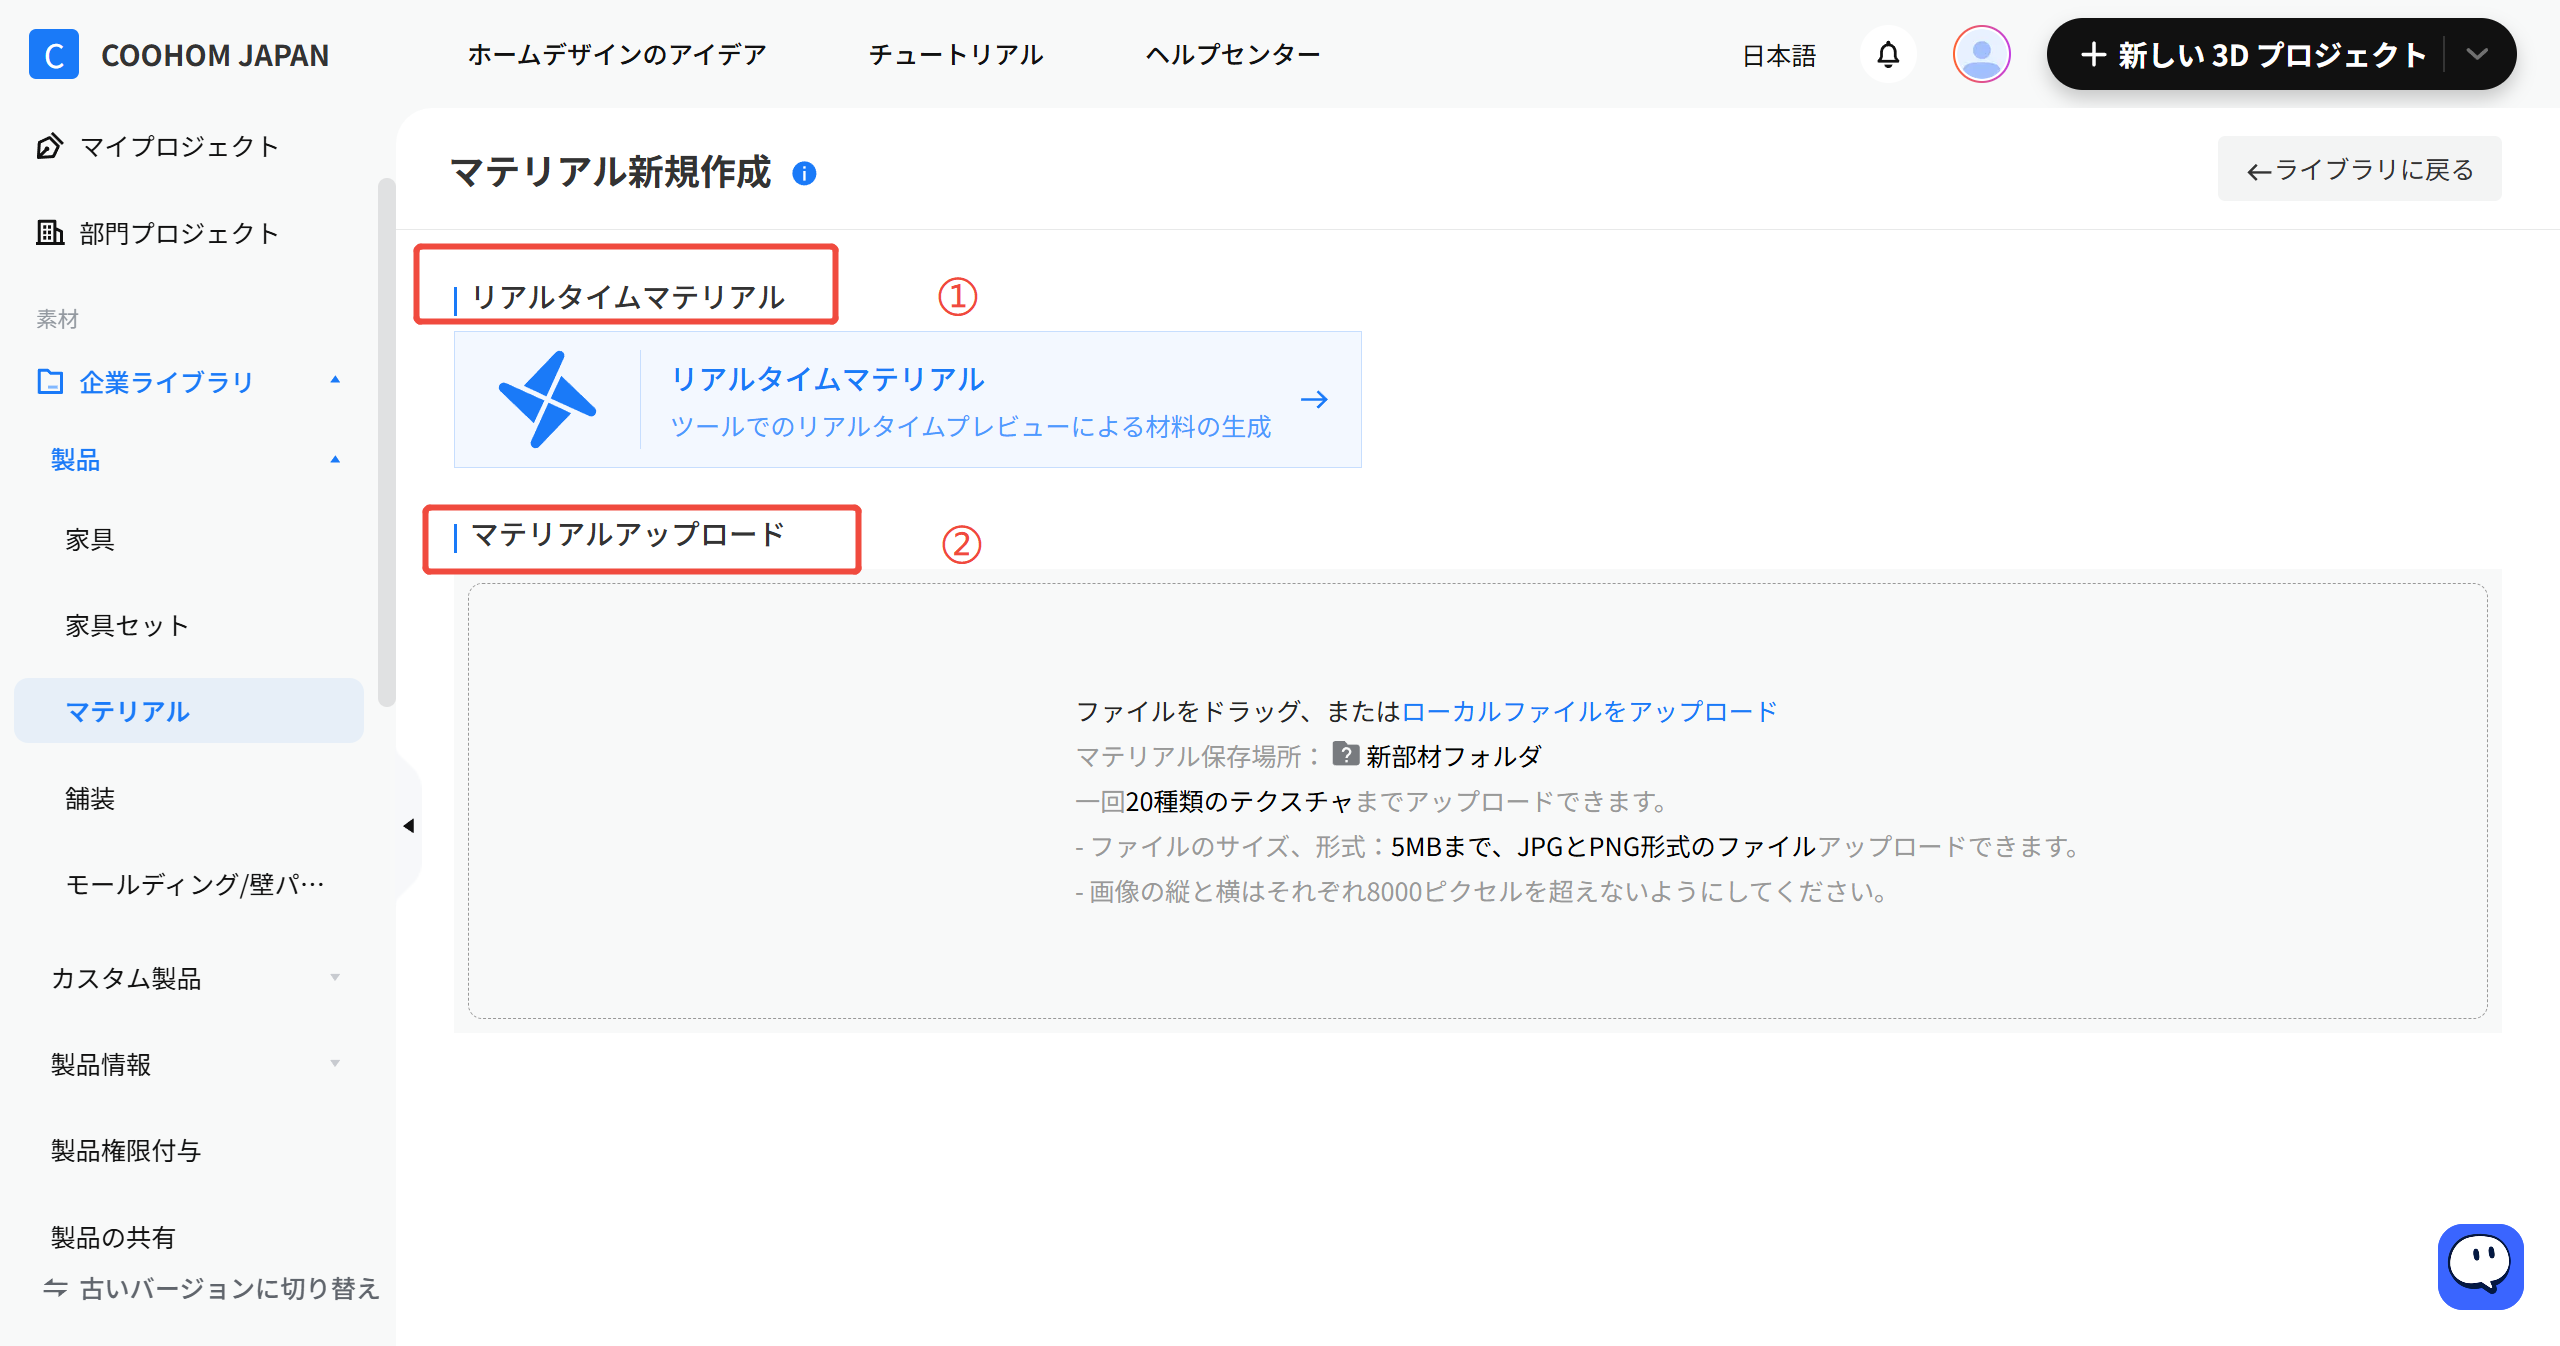Select マテリアル in the sidebar
2560x1346 pixels.
188,711
